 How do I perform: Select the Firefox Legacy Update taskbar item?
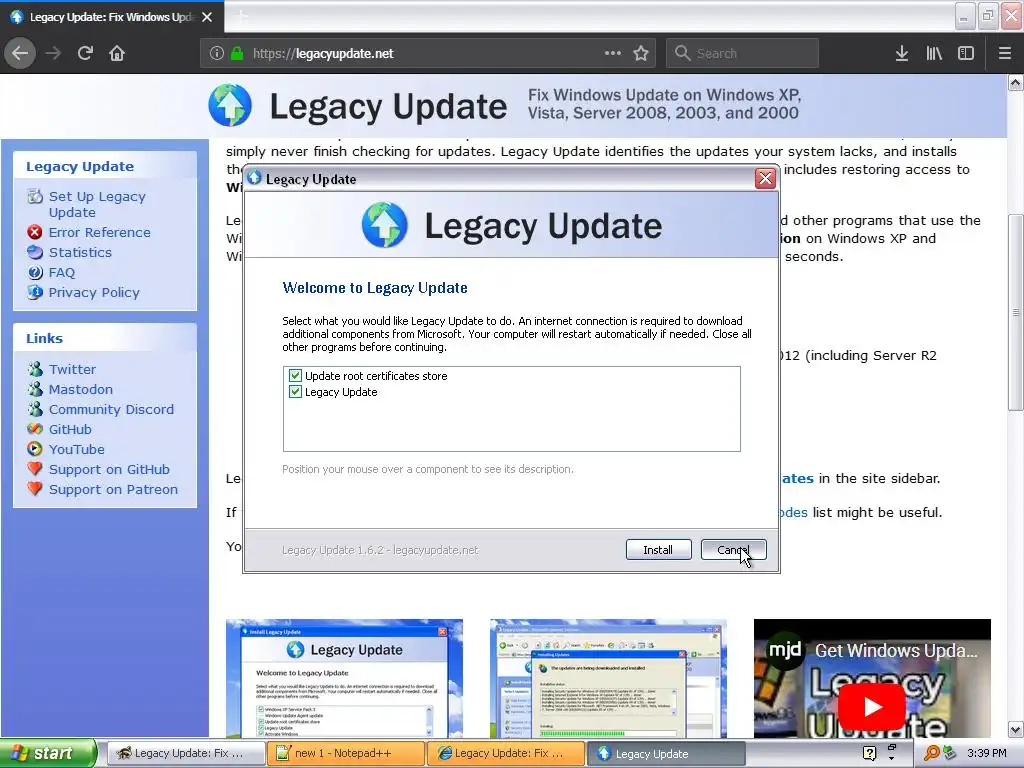tap(185, 753)
